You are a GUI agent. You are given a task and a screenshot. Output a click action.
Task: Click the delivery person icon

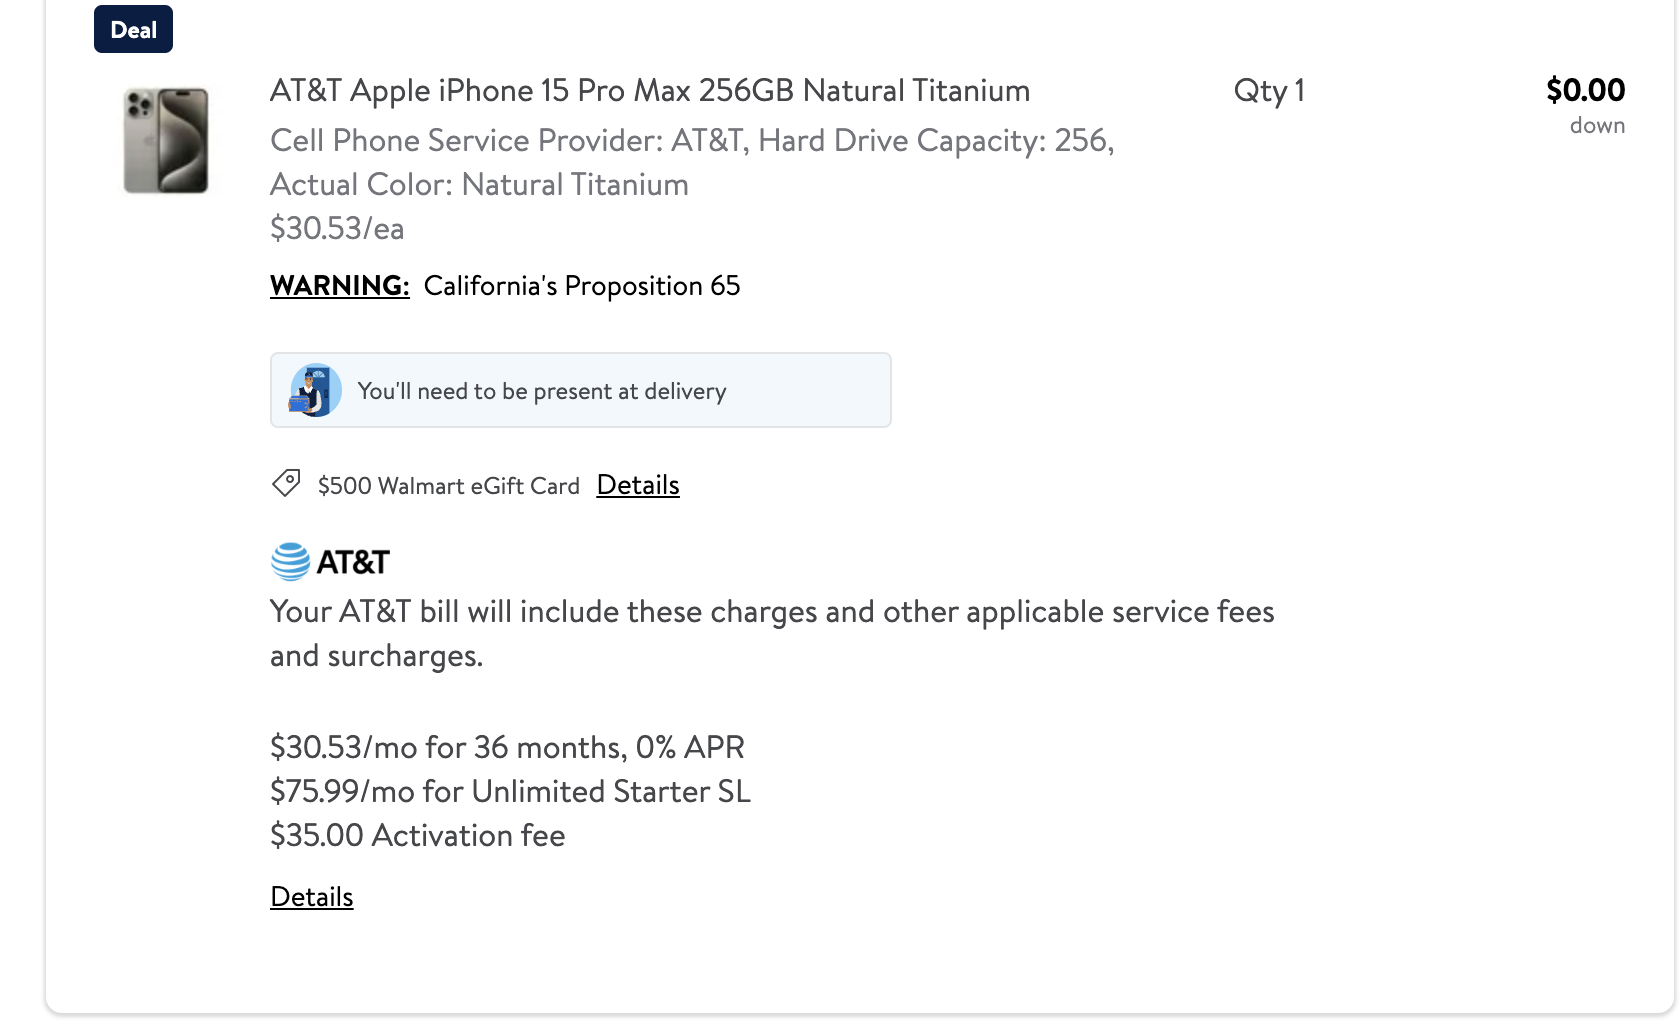pyautogui.click(x=314, y=390)
